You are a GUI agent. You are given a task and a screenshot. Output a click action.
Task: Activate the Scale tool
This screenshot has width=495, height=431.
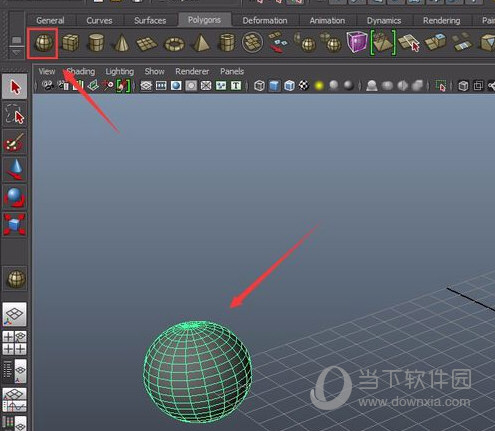click(14, 224)
